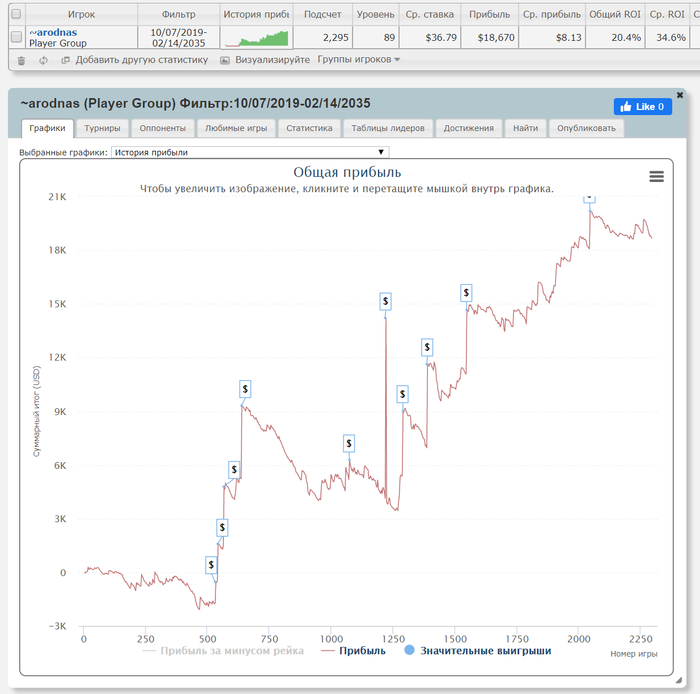Click the cut-off marker near the 21K line
Viewport: 700px width, 694px height.
589,199
